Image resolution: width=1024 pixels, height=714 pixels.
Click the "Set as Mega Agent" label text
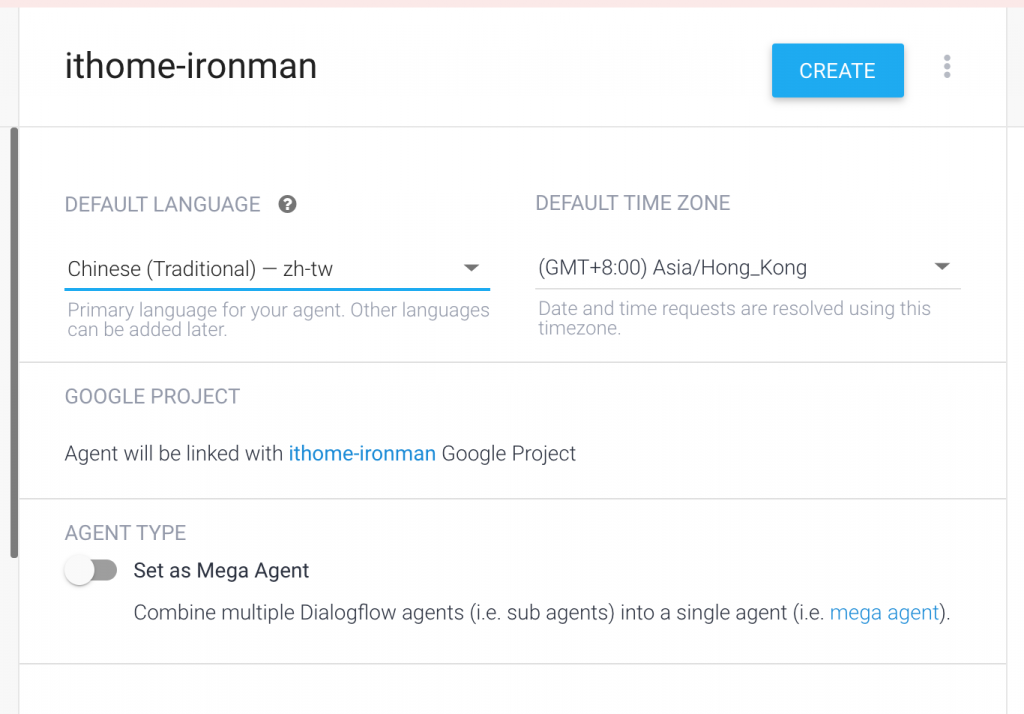221,571
